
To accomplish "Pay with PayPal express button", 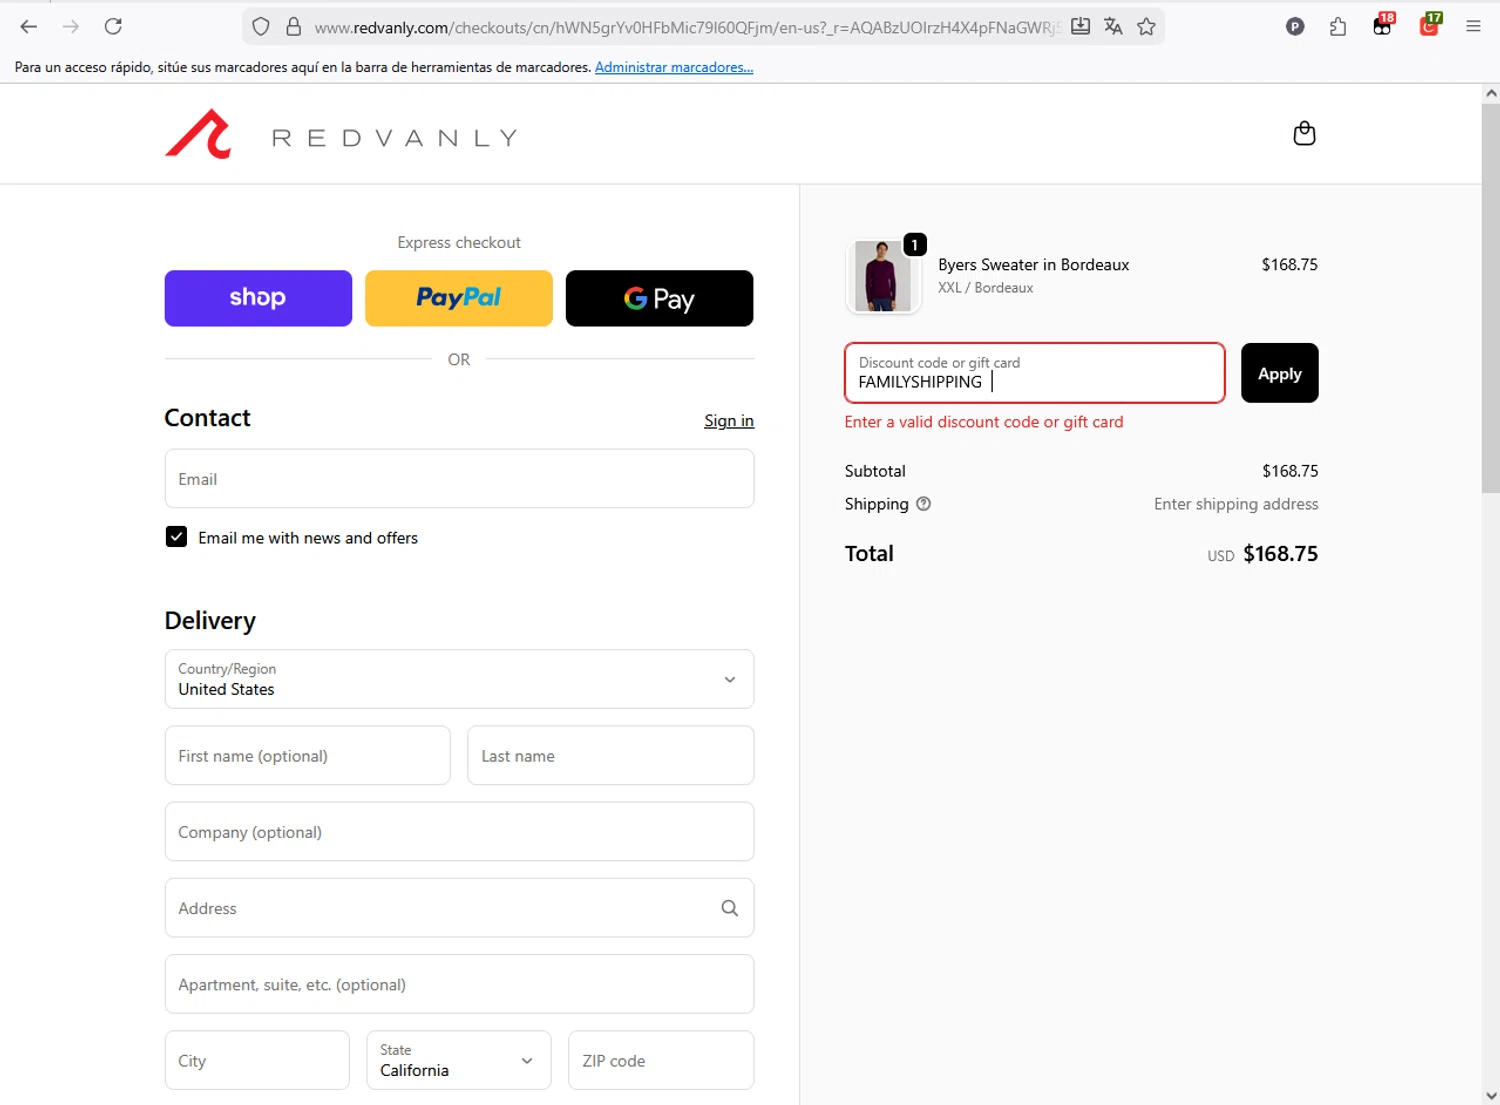I will 459,298.
